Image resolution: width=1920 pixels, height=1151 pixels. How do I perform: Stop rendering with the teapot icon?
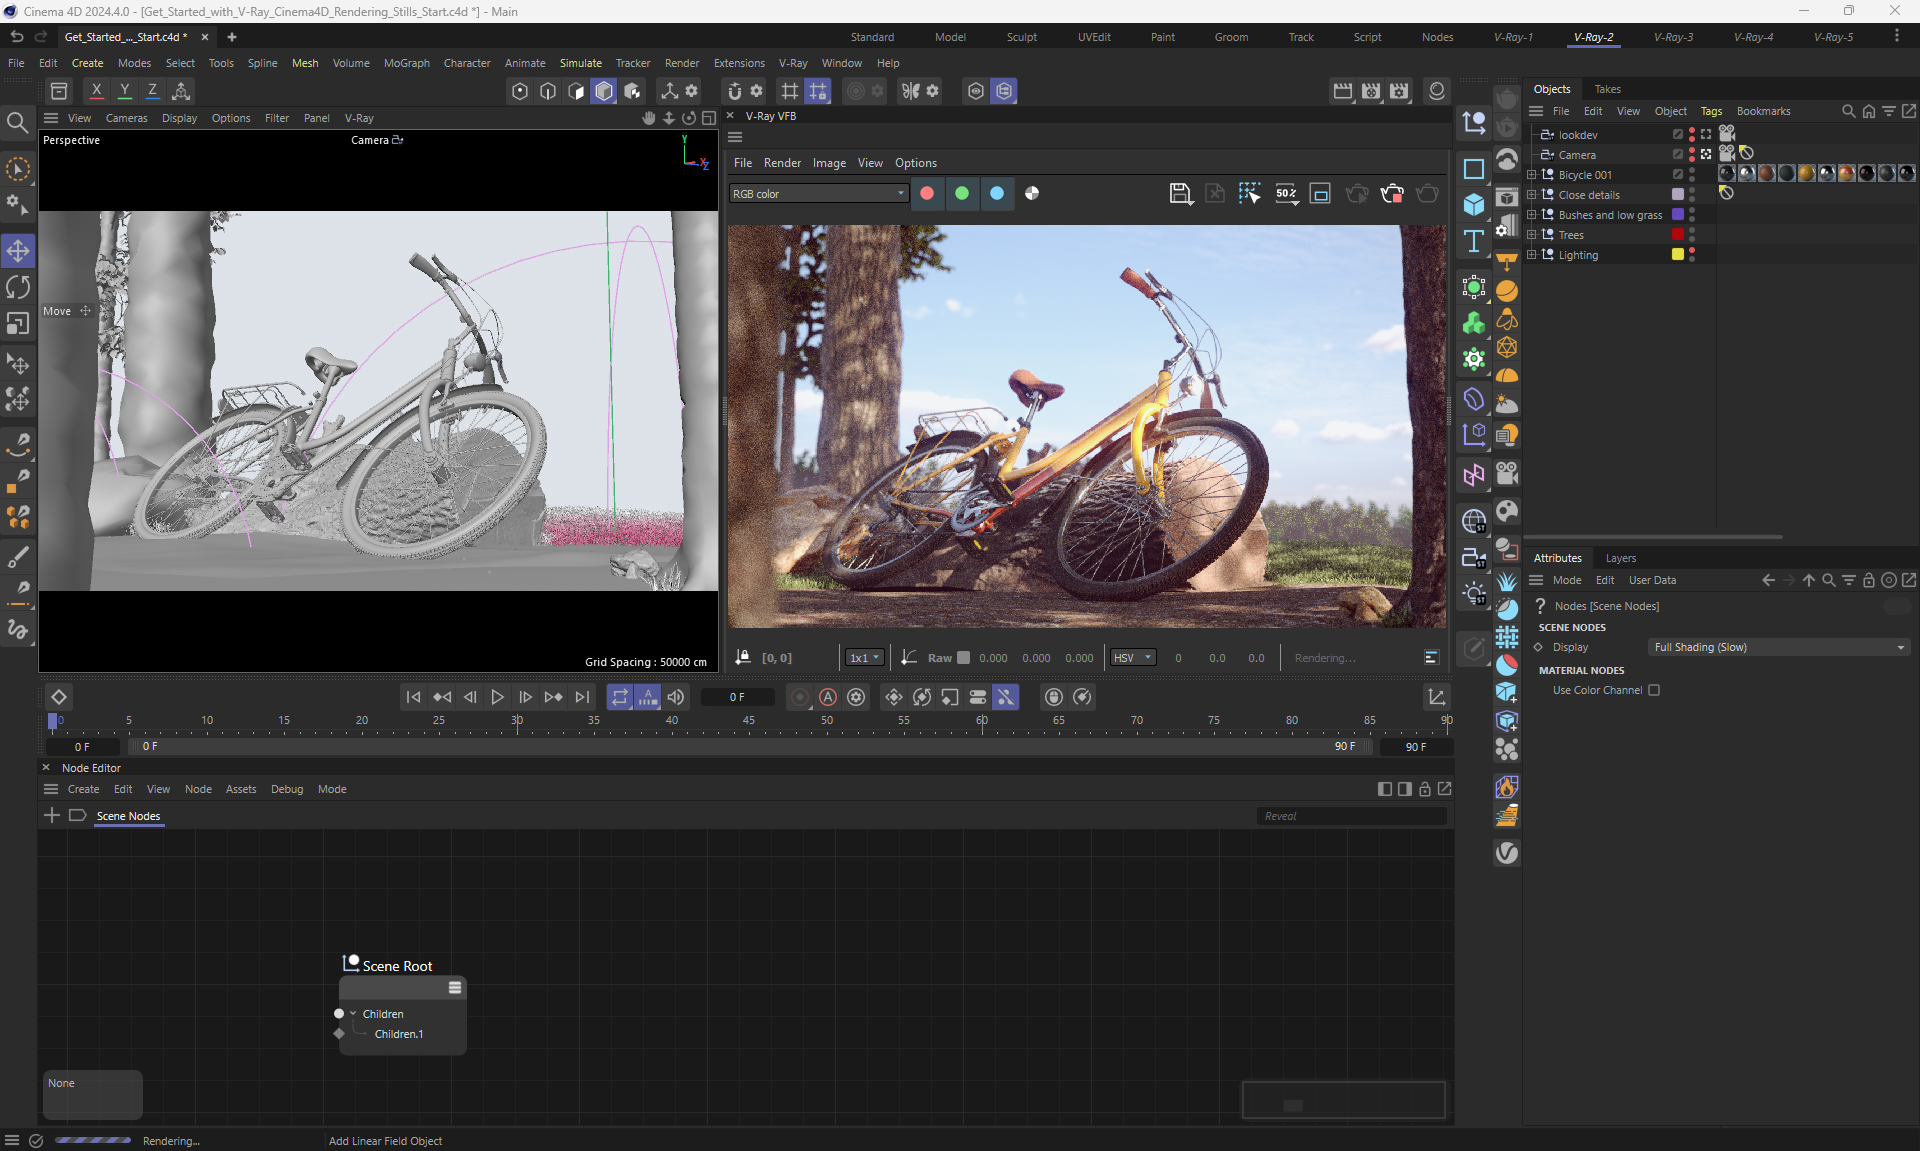[1391, 194]
